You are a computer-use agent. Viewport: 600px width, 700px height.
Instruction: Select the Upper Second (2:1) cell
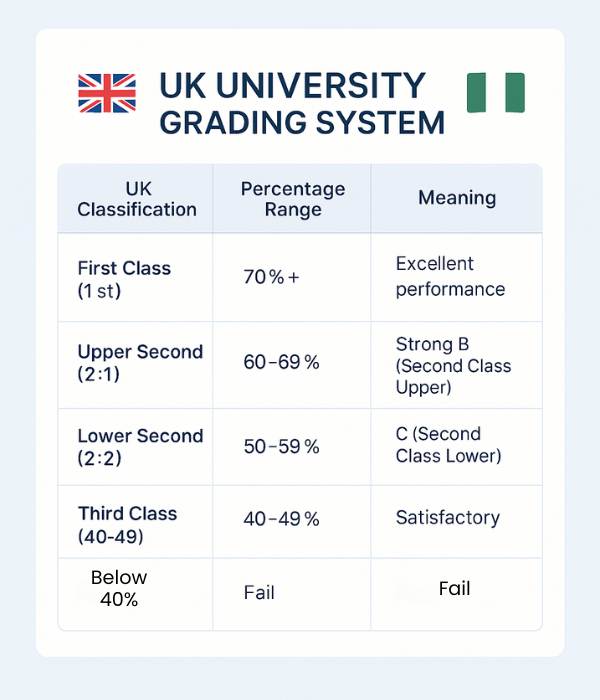(x=140, y=362)
